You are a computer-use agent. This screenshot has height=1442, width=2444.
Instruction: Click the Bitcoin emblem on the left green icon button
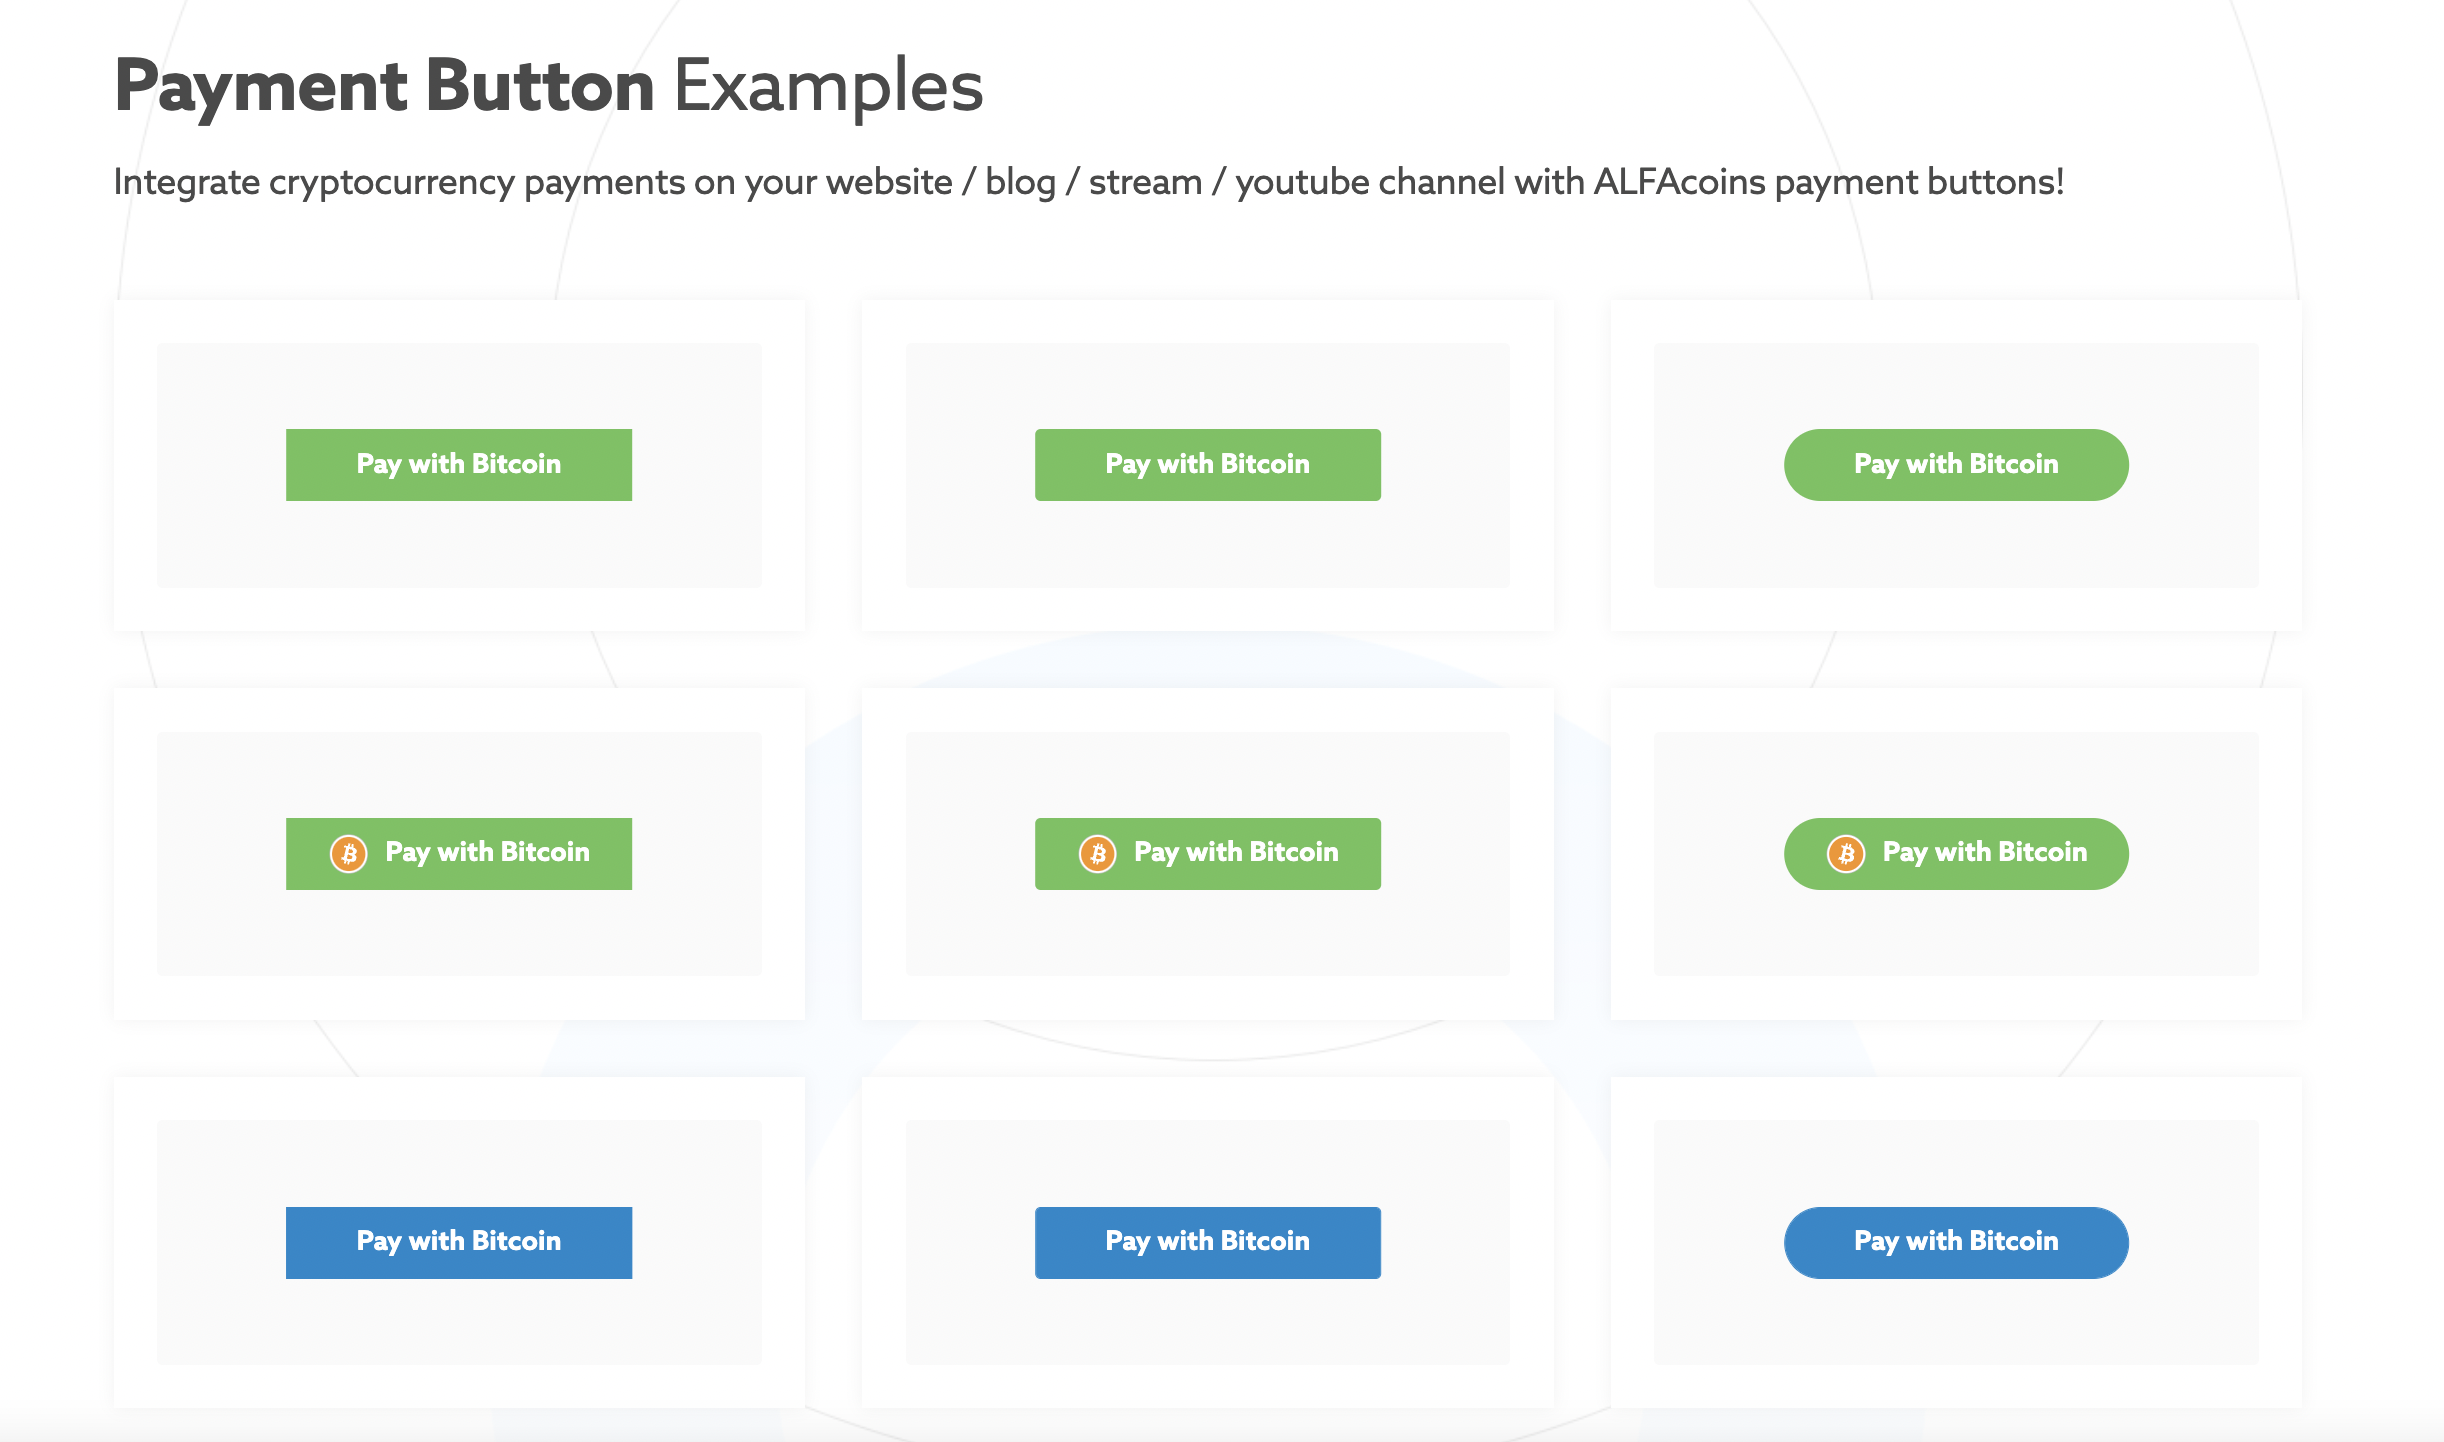350,853
